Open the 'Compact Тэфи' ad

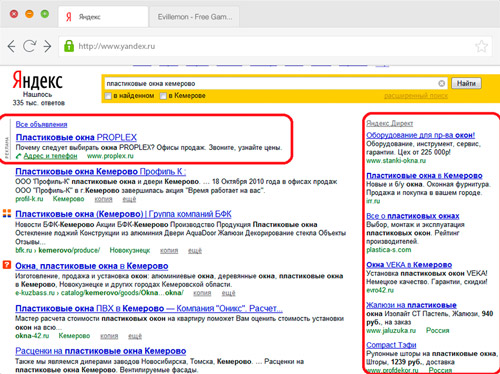click(391, 345)
